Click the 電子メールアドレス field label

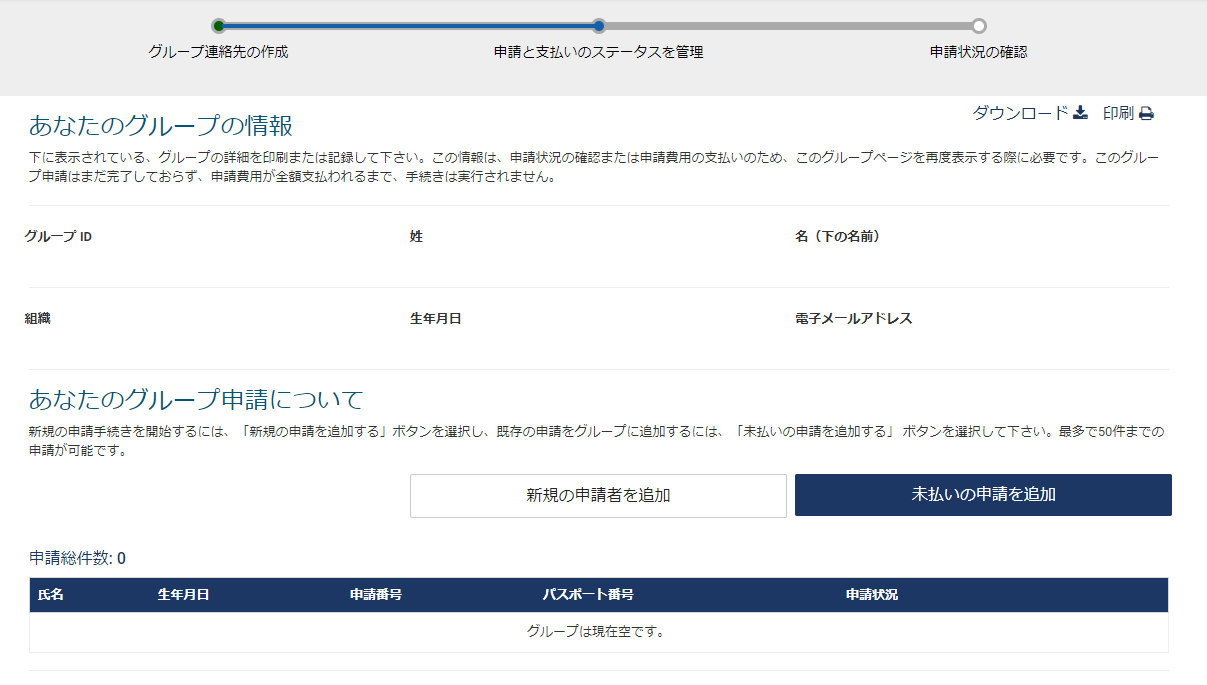(854, 319)
